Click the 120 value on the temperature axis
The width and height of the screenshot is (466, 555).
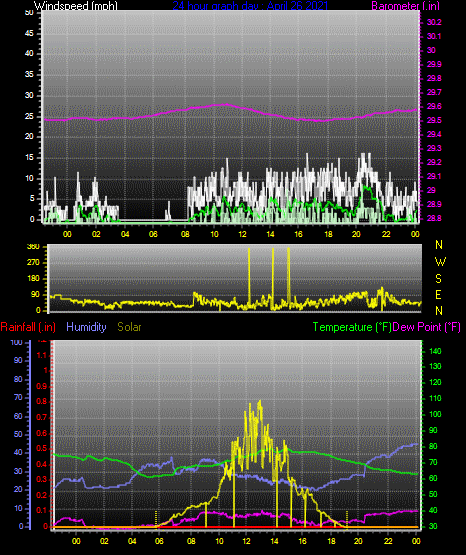pyautogui.click(x=435, y=383)
